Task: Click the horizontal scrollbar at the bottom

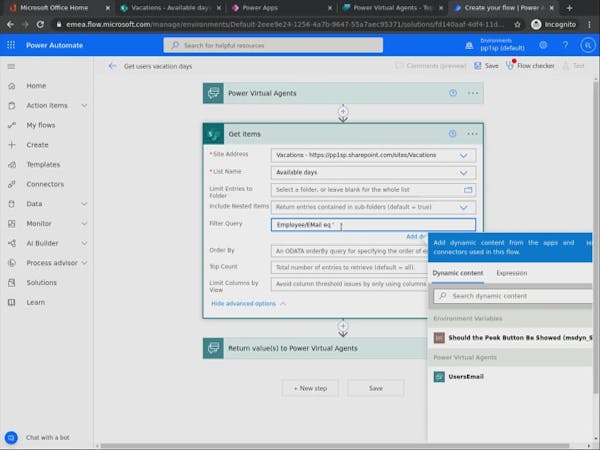Action: click(x=335, y=446)
